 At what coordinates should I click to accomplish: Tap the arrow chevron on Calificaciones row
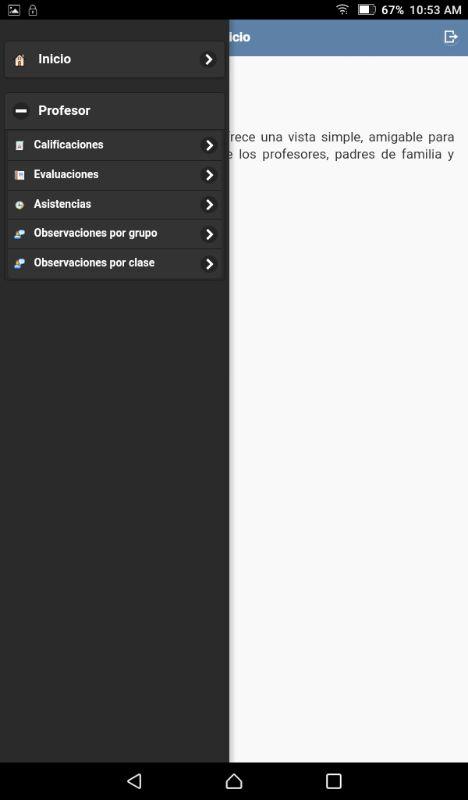(x=209, y=145)
